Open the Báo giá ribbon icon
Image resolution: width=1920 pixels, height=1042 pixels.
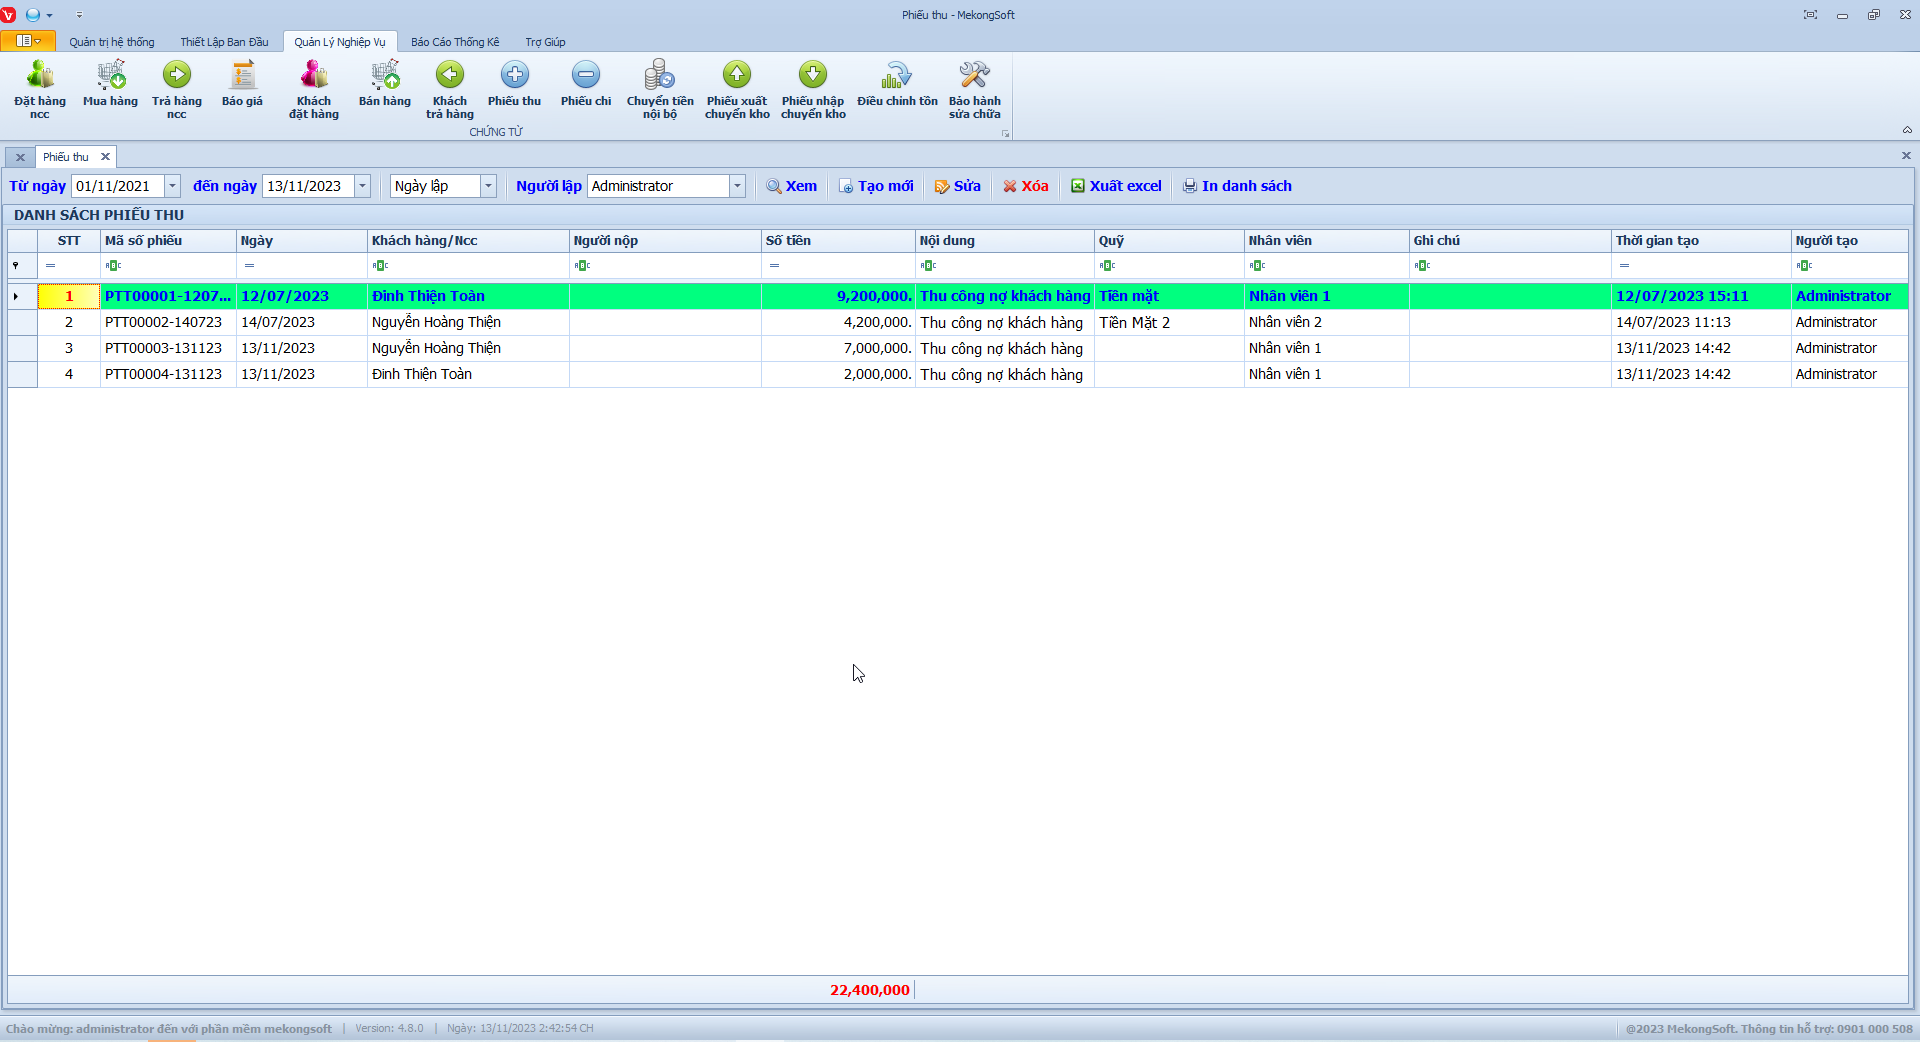click(x=242, y=77)
